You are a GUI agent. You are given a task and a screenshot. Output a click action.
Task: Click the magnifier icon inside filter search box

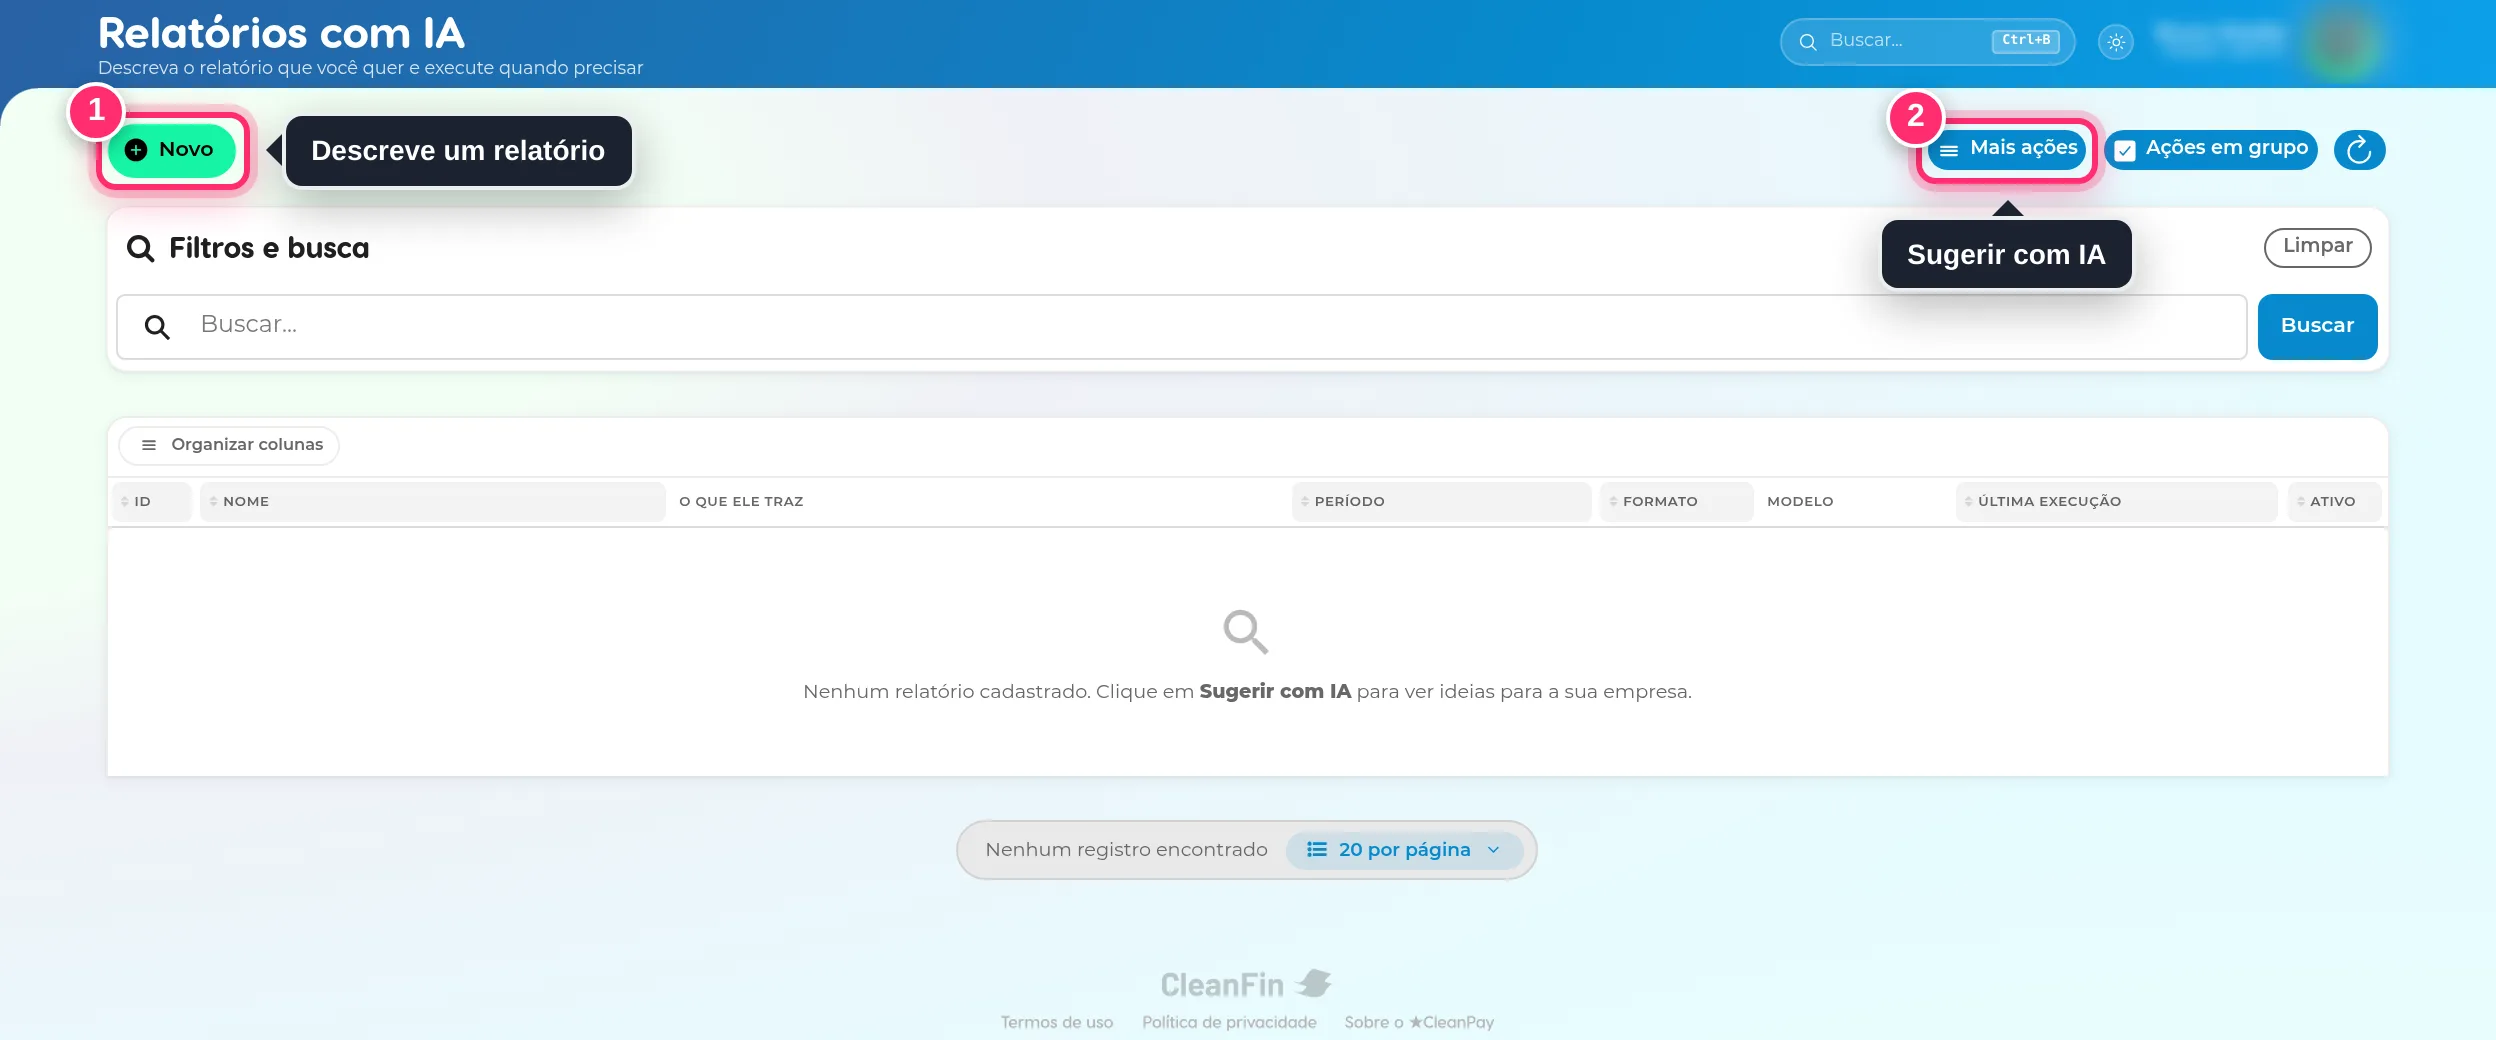[157, 327]
